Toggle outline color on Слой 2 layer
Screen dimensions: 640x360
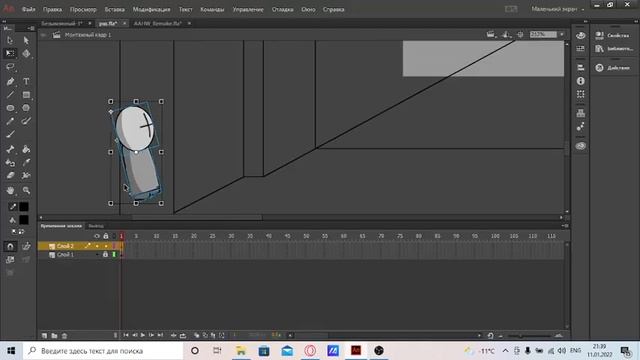click(114, 246)
